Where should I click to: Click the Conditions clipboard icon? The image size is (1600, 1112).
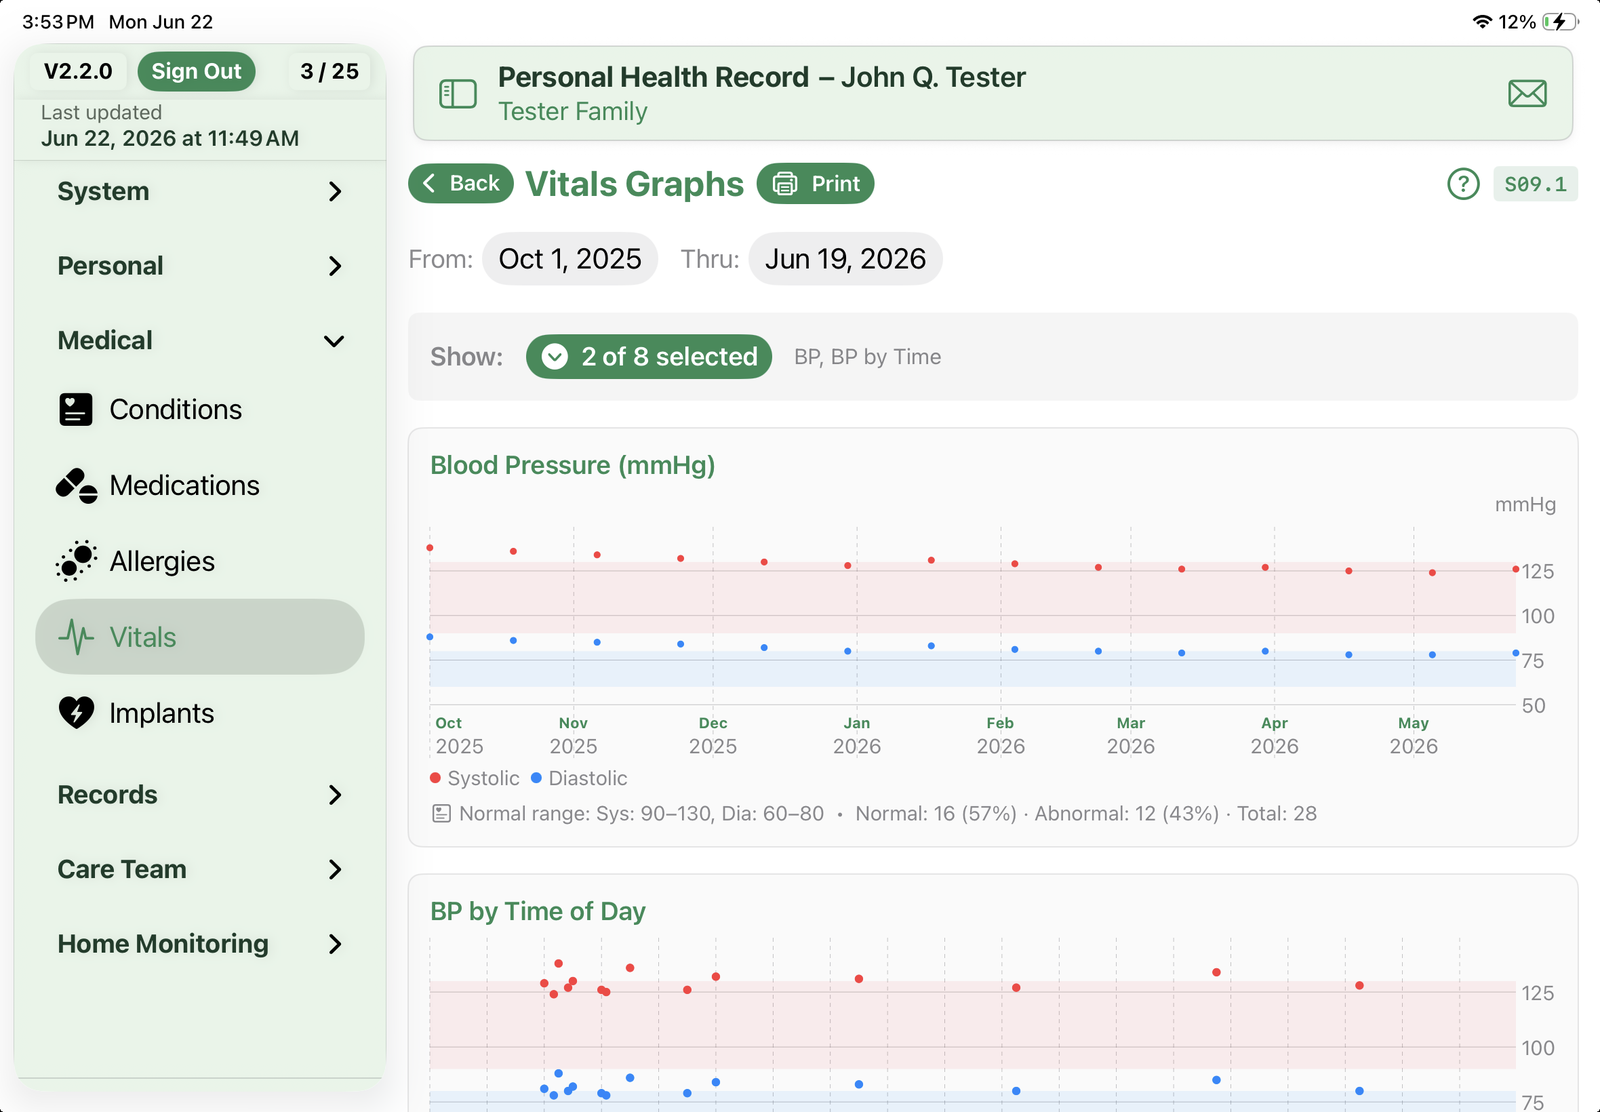pos(76,410)
